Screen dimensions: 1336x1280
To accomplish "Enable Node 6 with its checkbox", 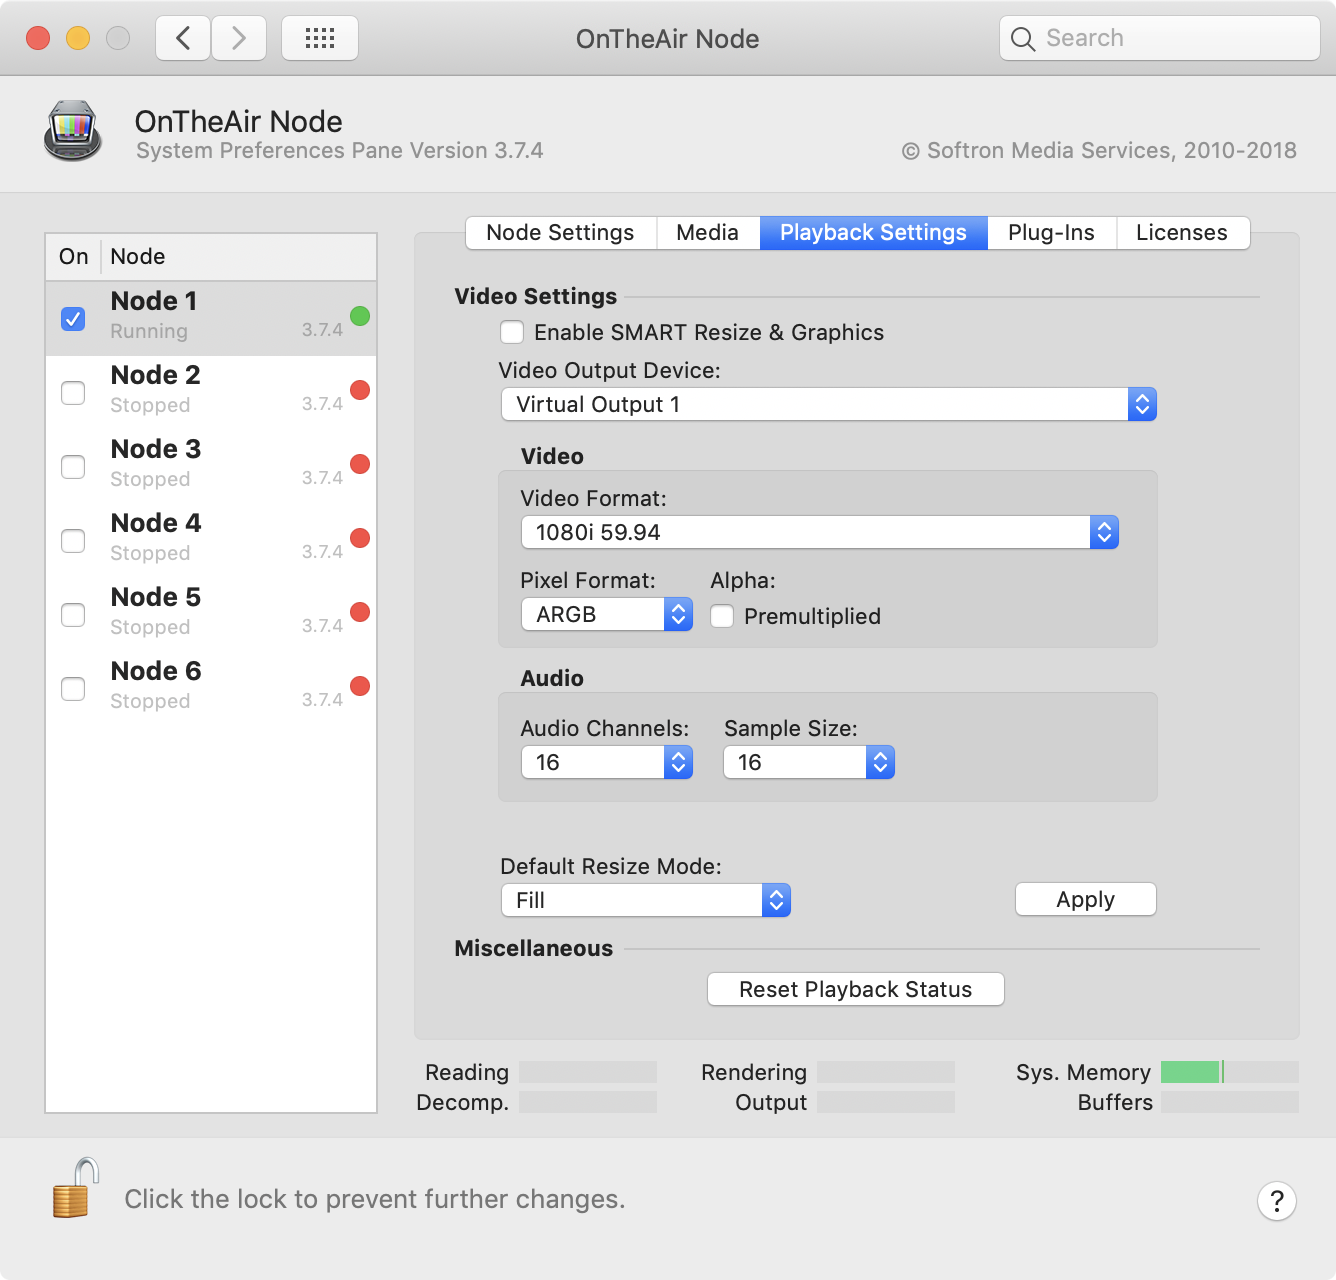I will pyautogui.click(x=73, y=689).
